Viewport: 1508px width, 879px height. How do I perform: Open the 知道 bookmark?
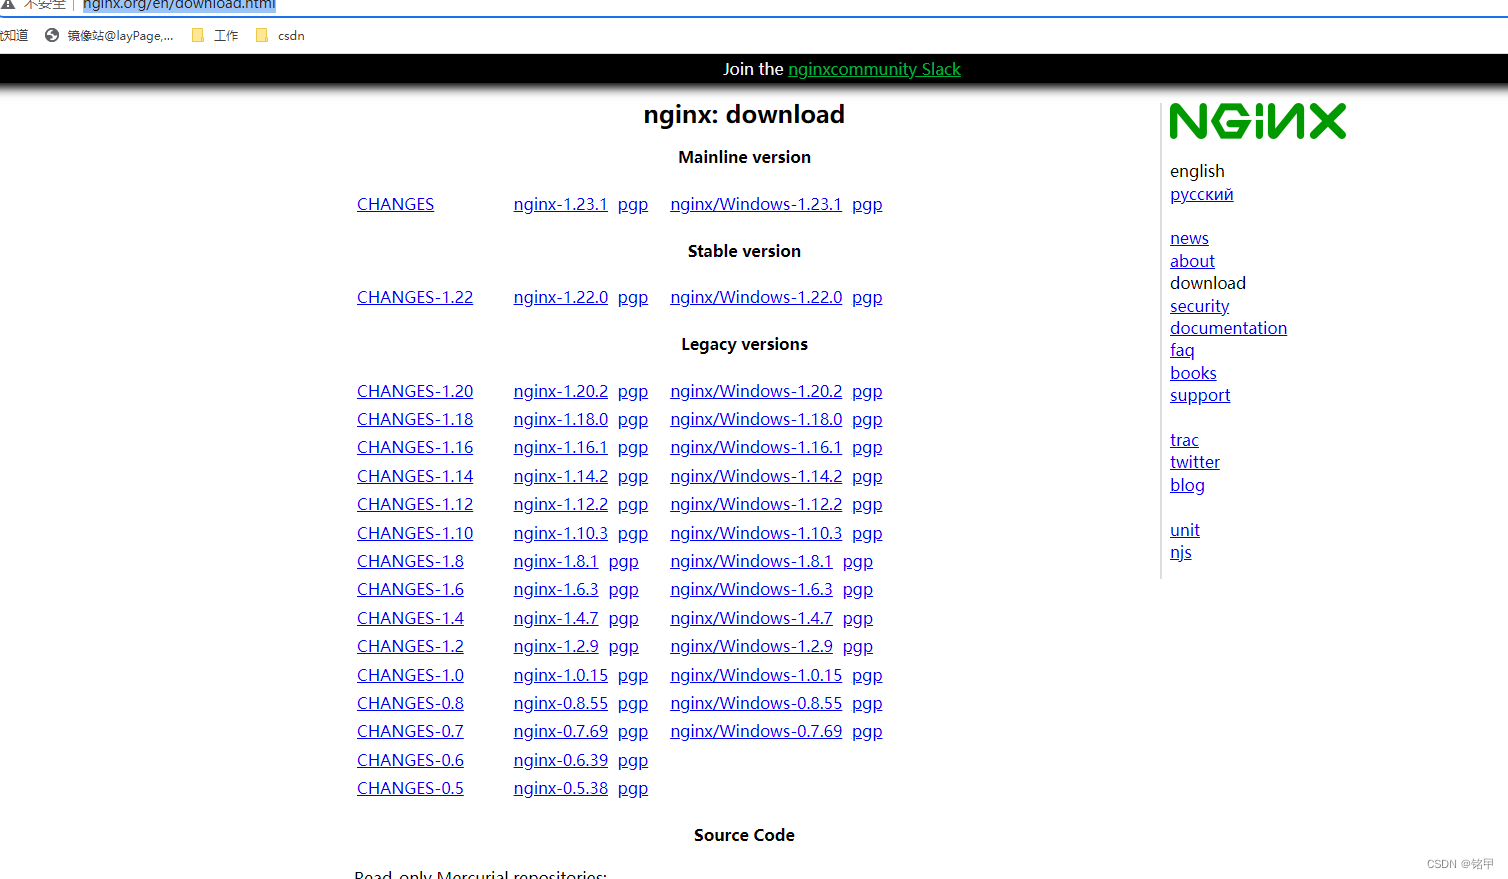[12, 35]
